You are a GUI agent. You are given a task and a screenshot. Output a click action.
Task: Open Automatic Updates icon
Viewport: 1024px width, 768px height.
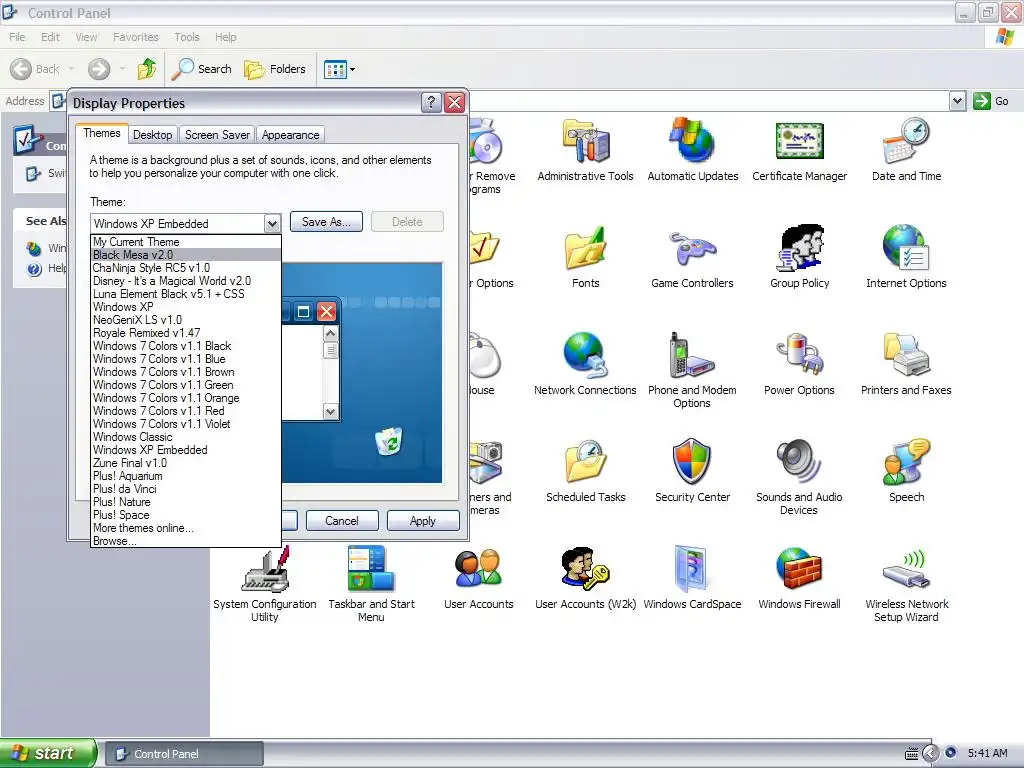[692, 140]
